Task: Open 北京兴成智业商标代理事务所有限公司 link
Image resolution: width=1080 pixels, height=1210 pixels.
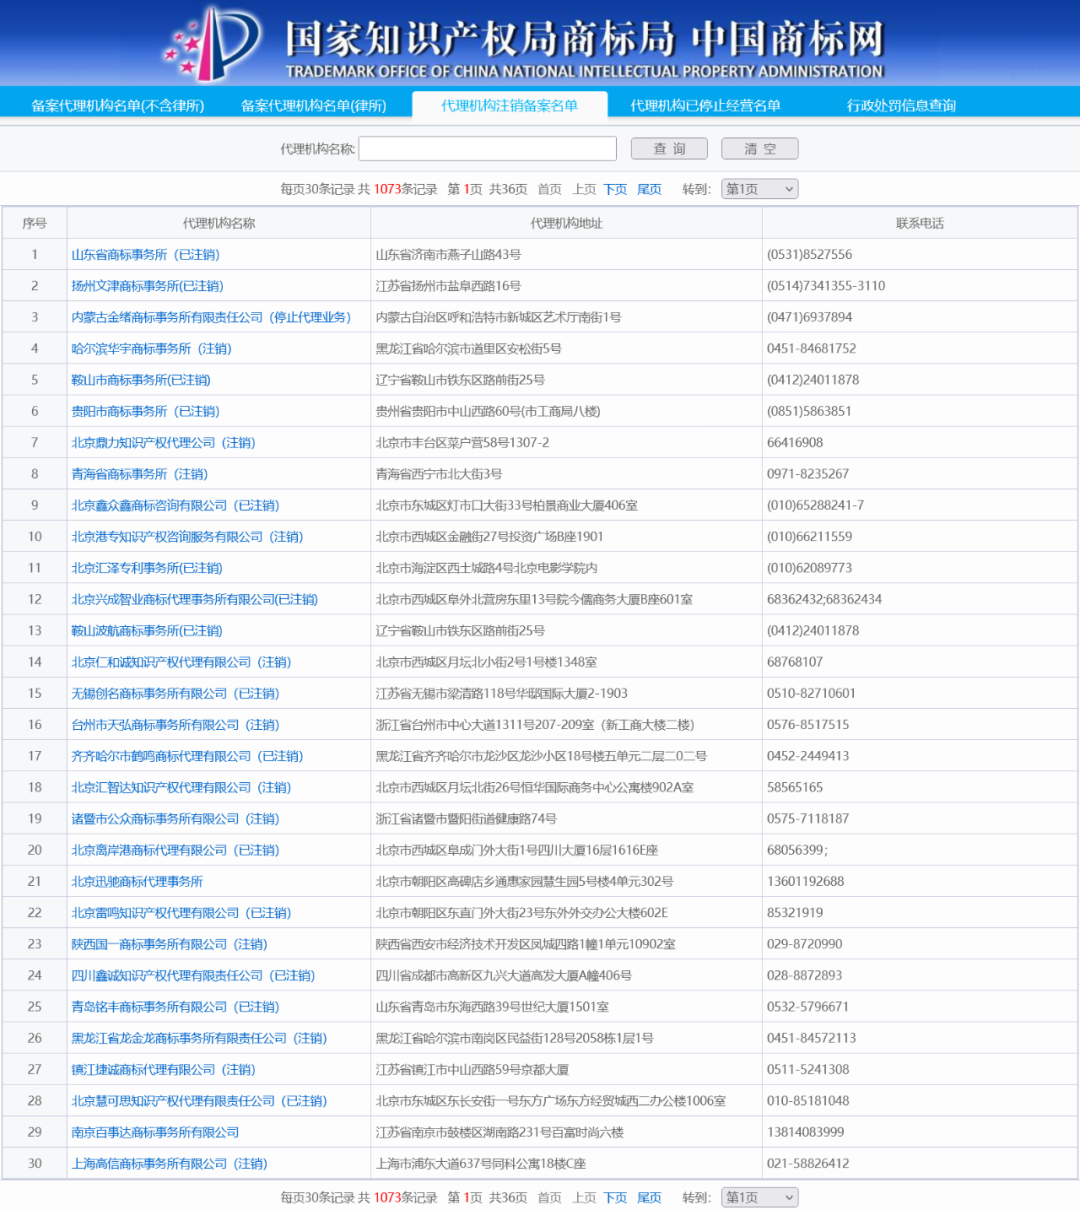Action: 194,600
